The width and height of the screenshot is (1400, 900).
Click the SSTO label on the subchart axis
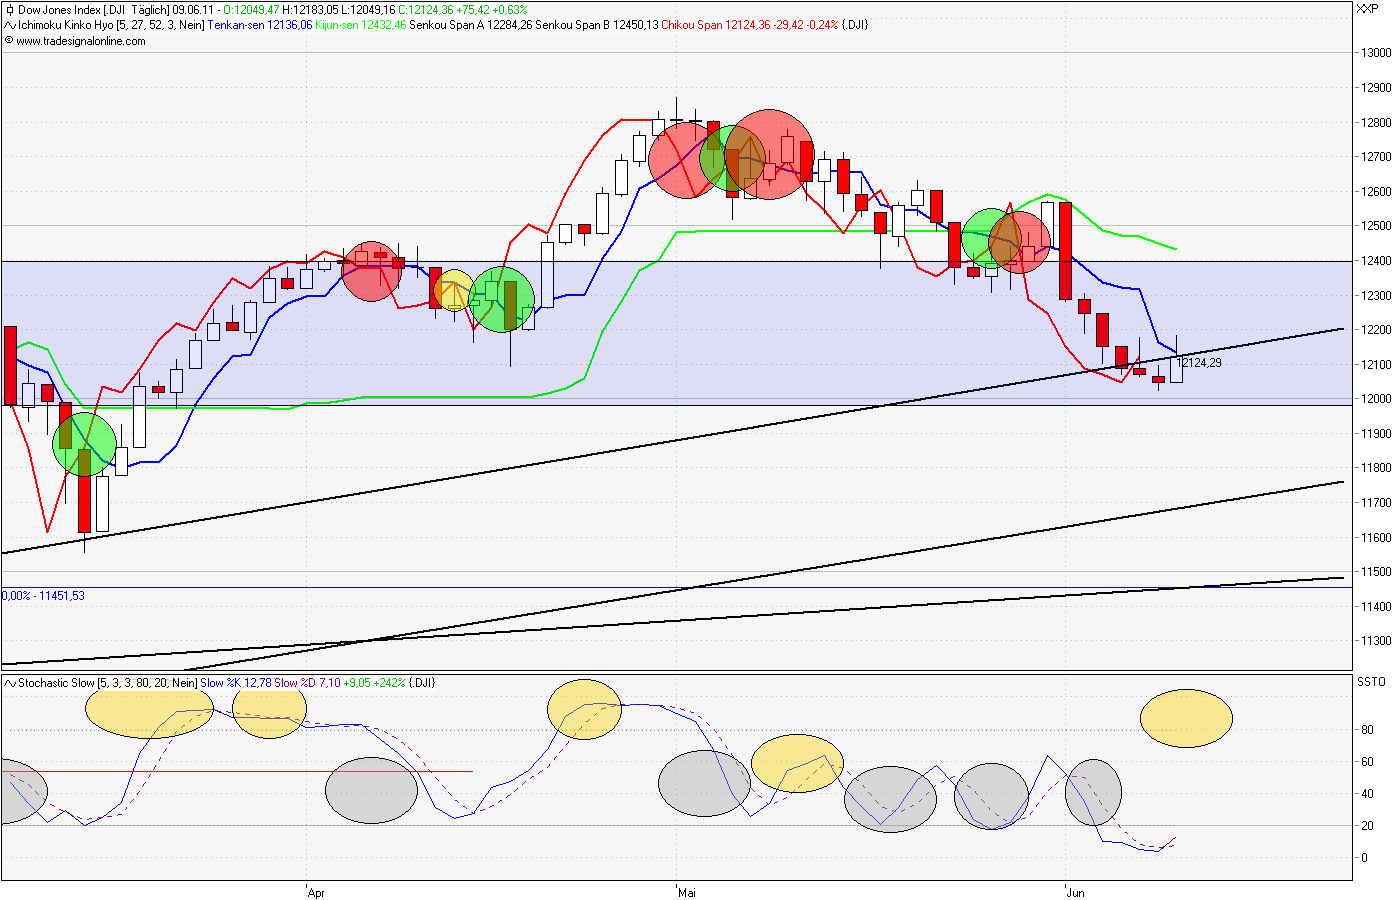(1371, 680)
